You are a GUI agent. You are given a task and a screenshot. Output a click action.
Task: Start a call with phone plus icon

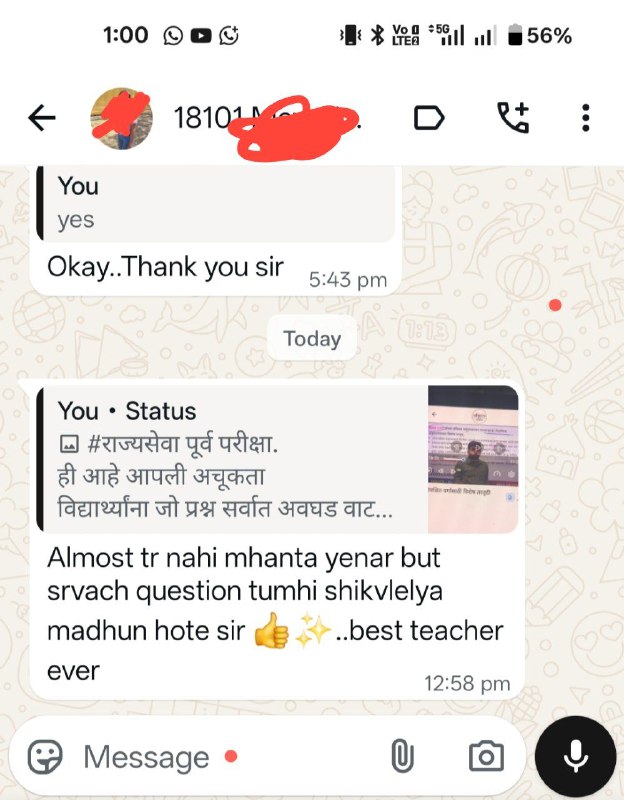pos(513,118)
